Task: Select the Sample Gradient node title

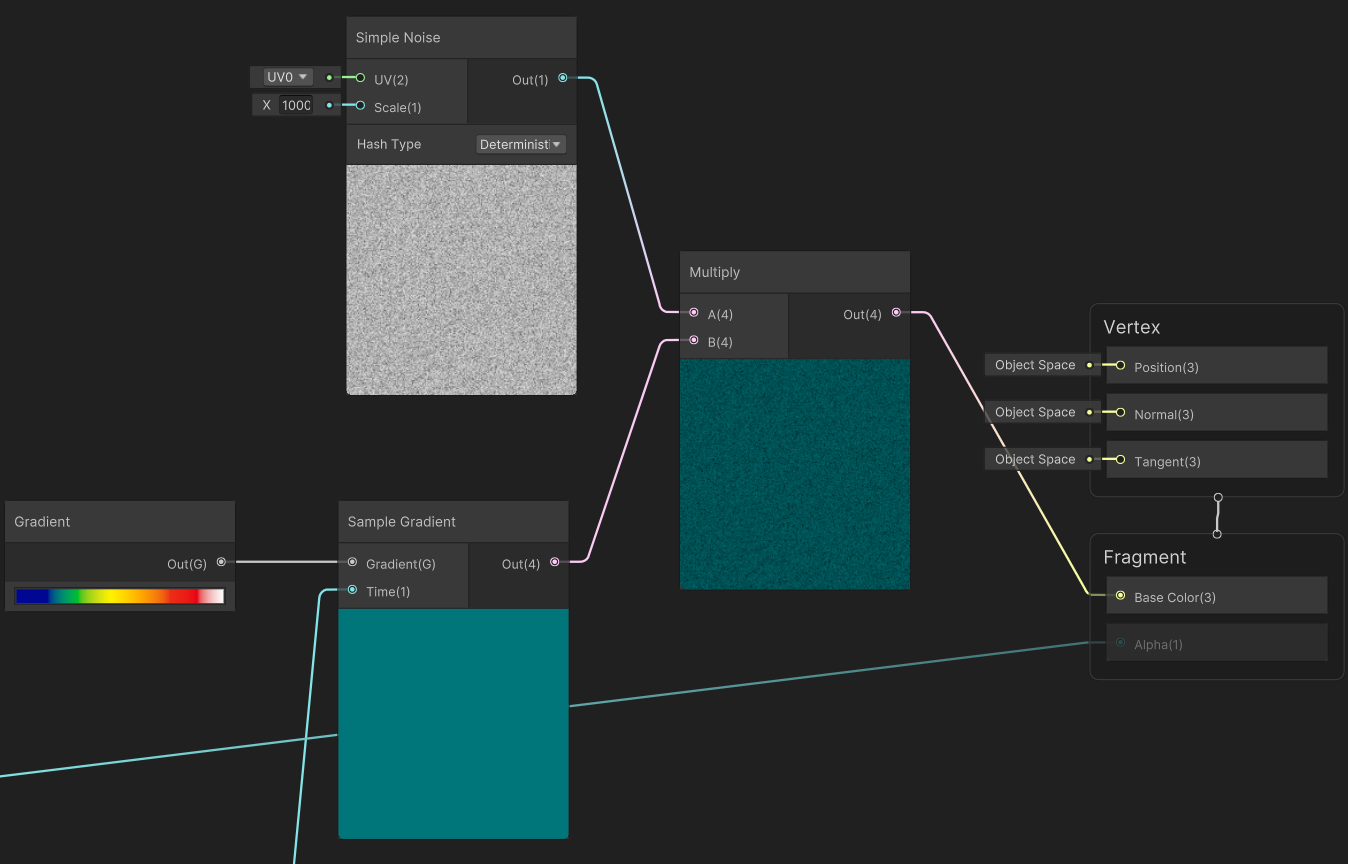Action: point(401,522)
